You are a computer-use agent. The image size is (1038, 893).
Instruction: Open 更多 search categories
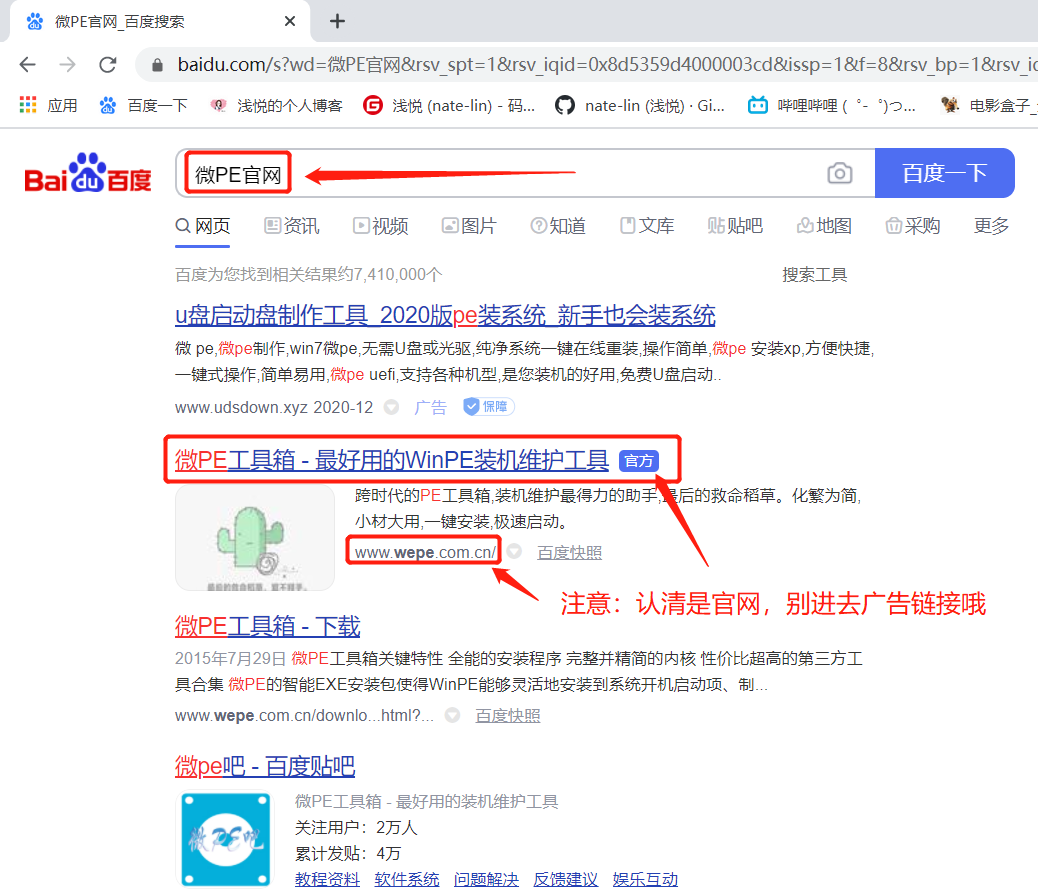tap(991, 226)
